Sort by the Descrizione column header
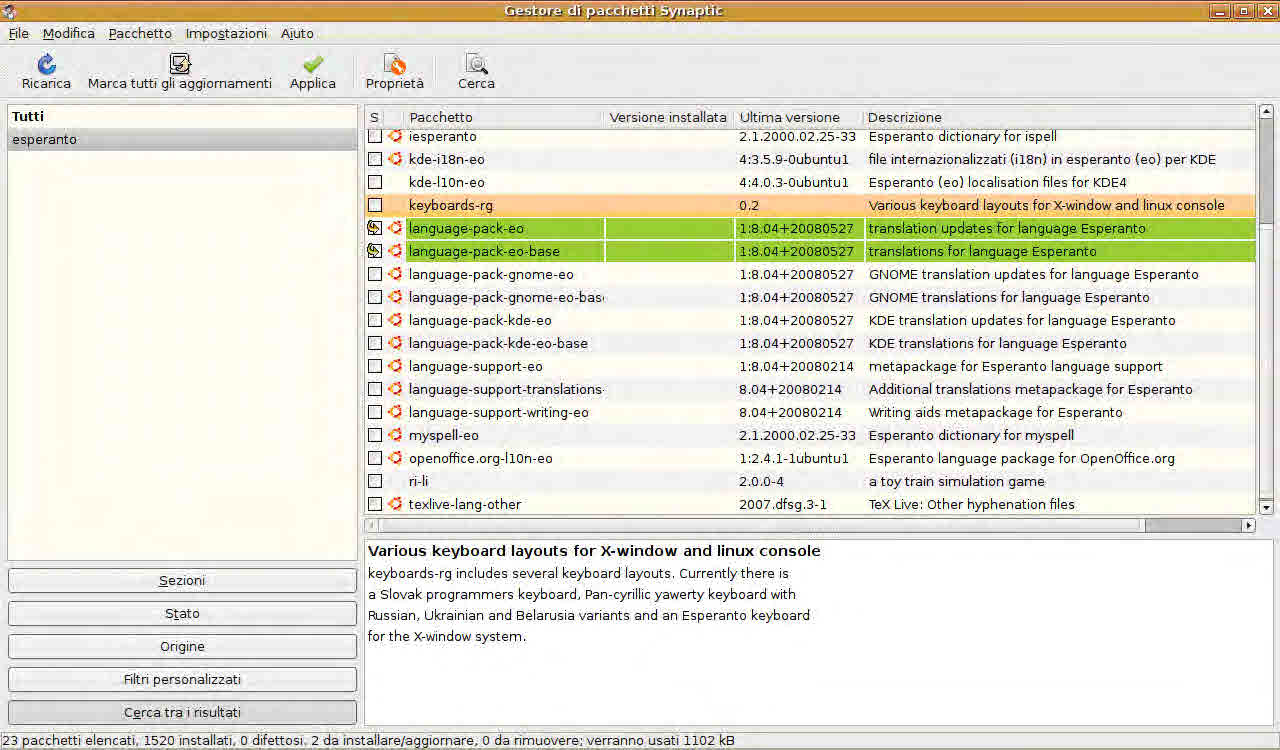1280x750 pixels. click(1060, 117)
